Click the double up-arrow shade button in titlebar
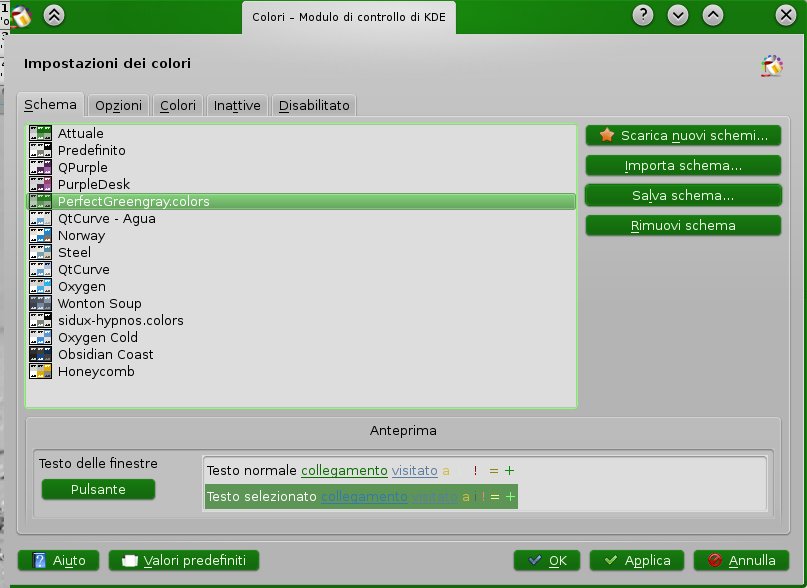 [x=54, y=15]
